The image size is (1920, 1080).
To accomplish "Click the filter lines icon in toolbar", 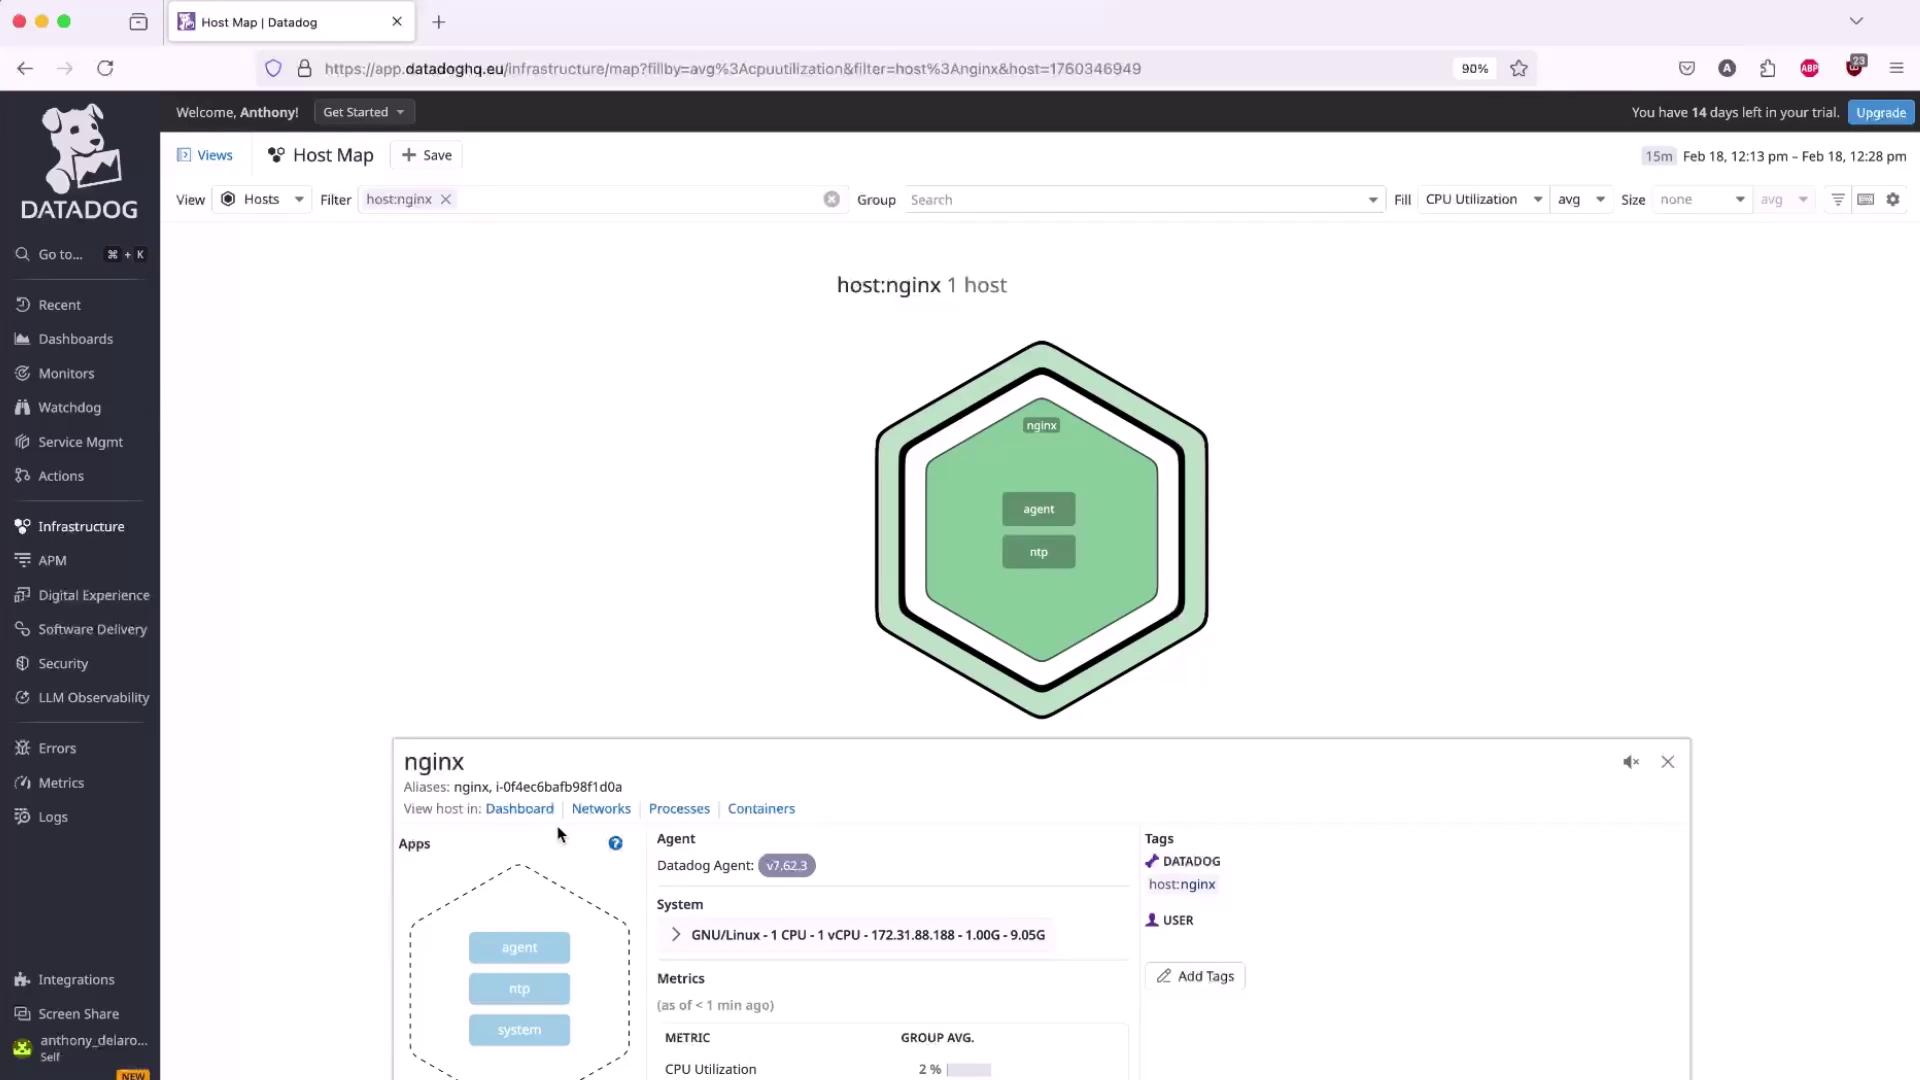I will [x=1837, y=199].
